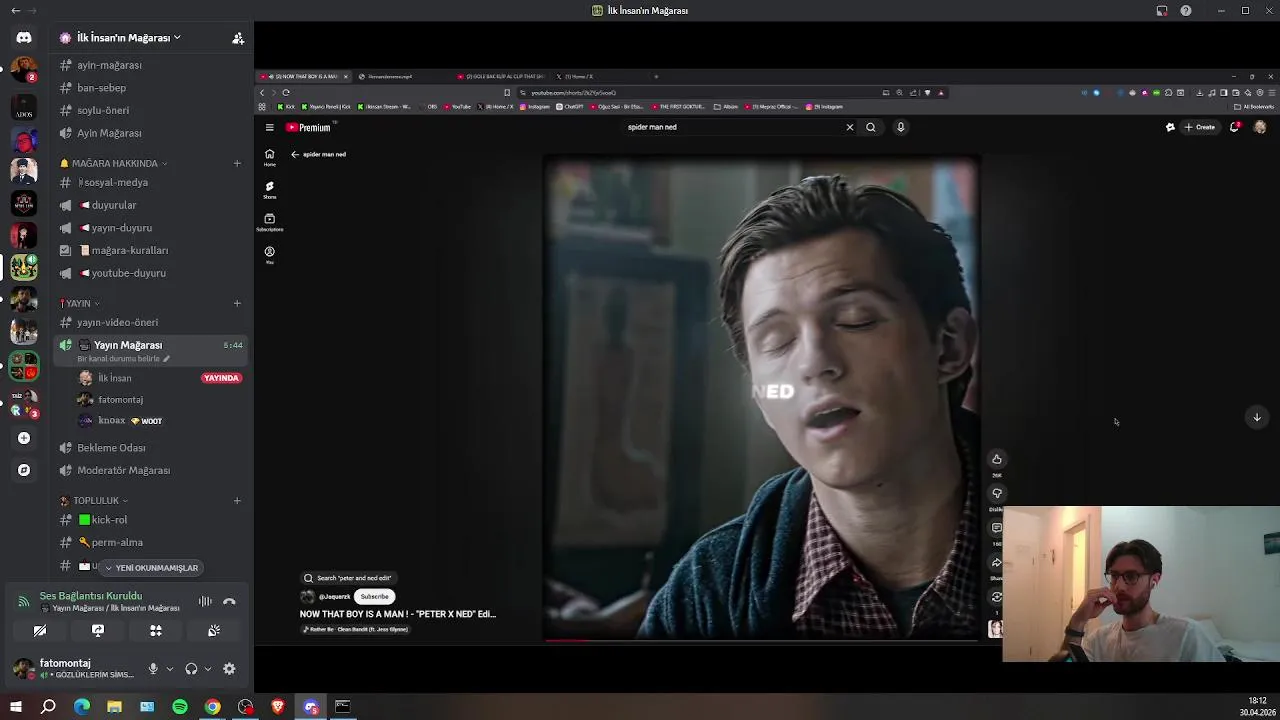
Task: Click the voice disconnect phone icon
Action: click(229, 601)
